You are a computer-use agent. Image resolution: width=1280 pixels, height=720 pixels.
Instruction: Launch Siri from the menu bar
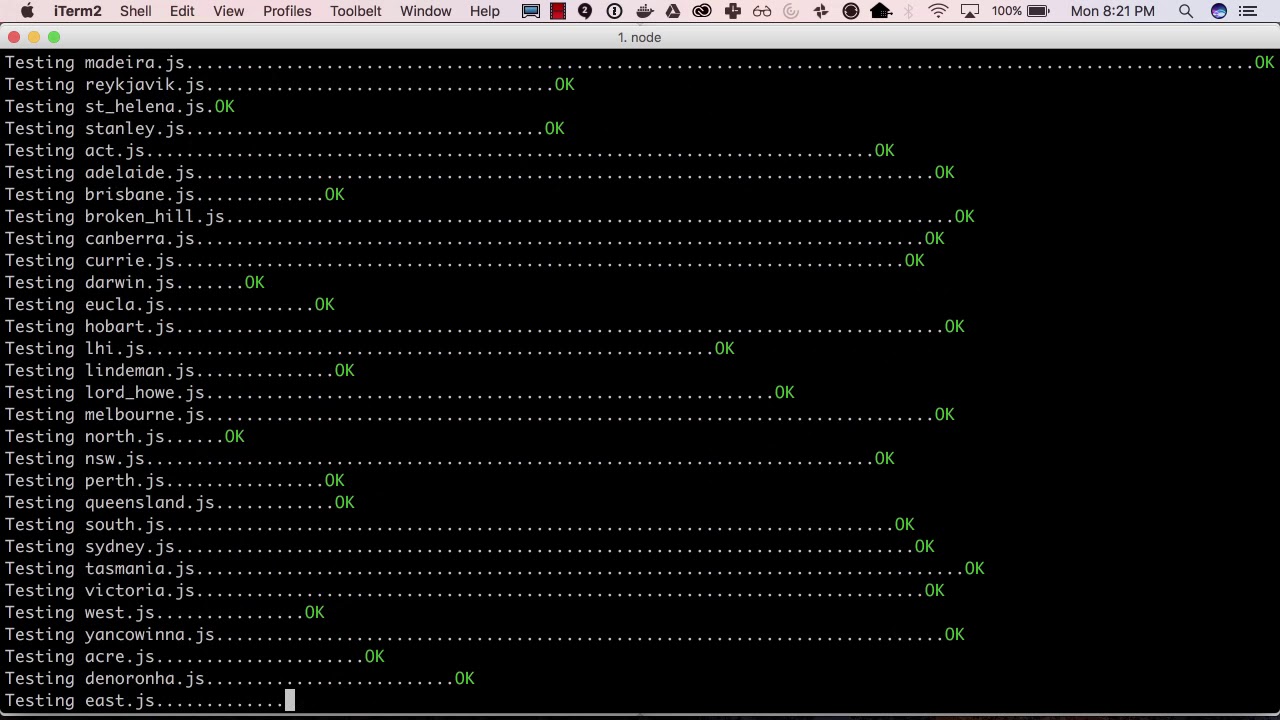click(1218, 11)
